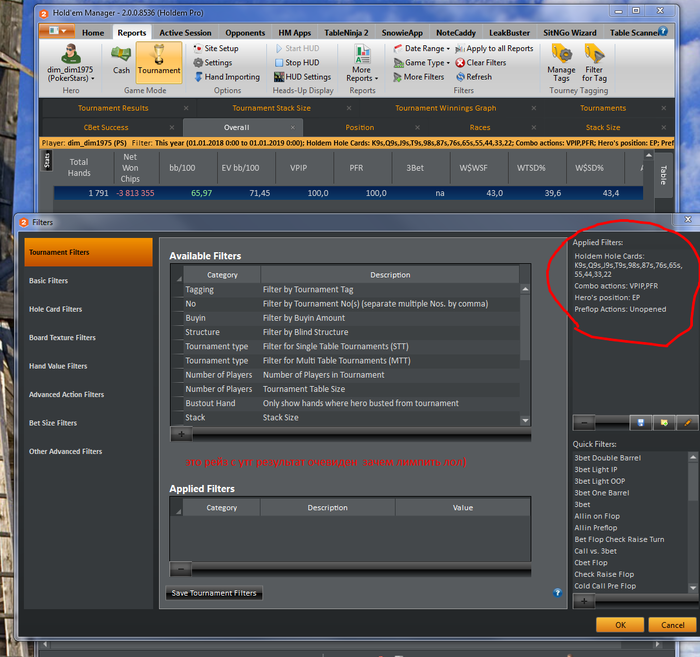Click Save Tournament Filters button
The width and height of the screenshot is (700, 657).
[214, 593]
